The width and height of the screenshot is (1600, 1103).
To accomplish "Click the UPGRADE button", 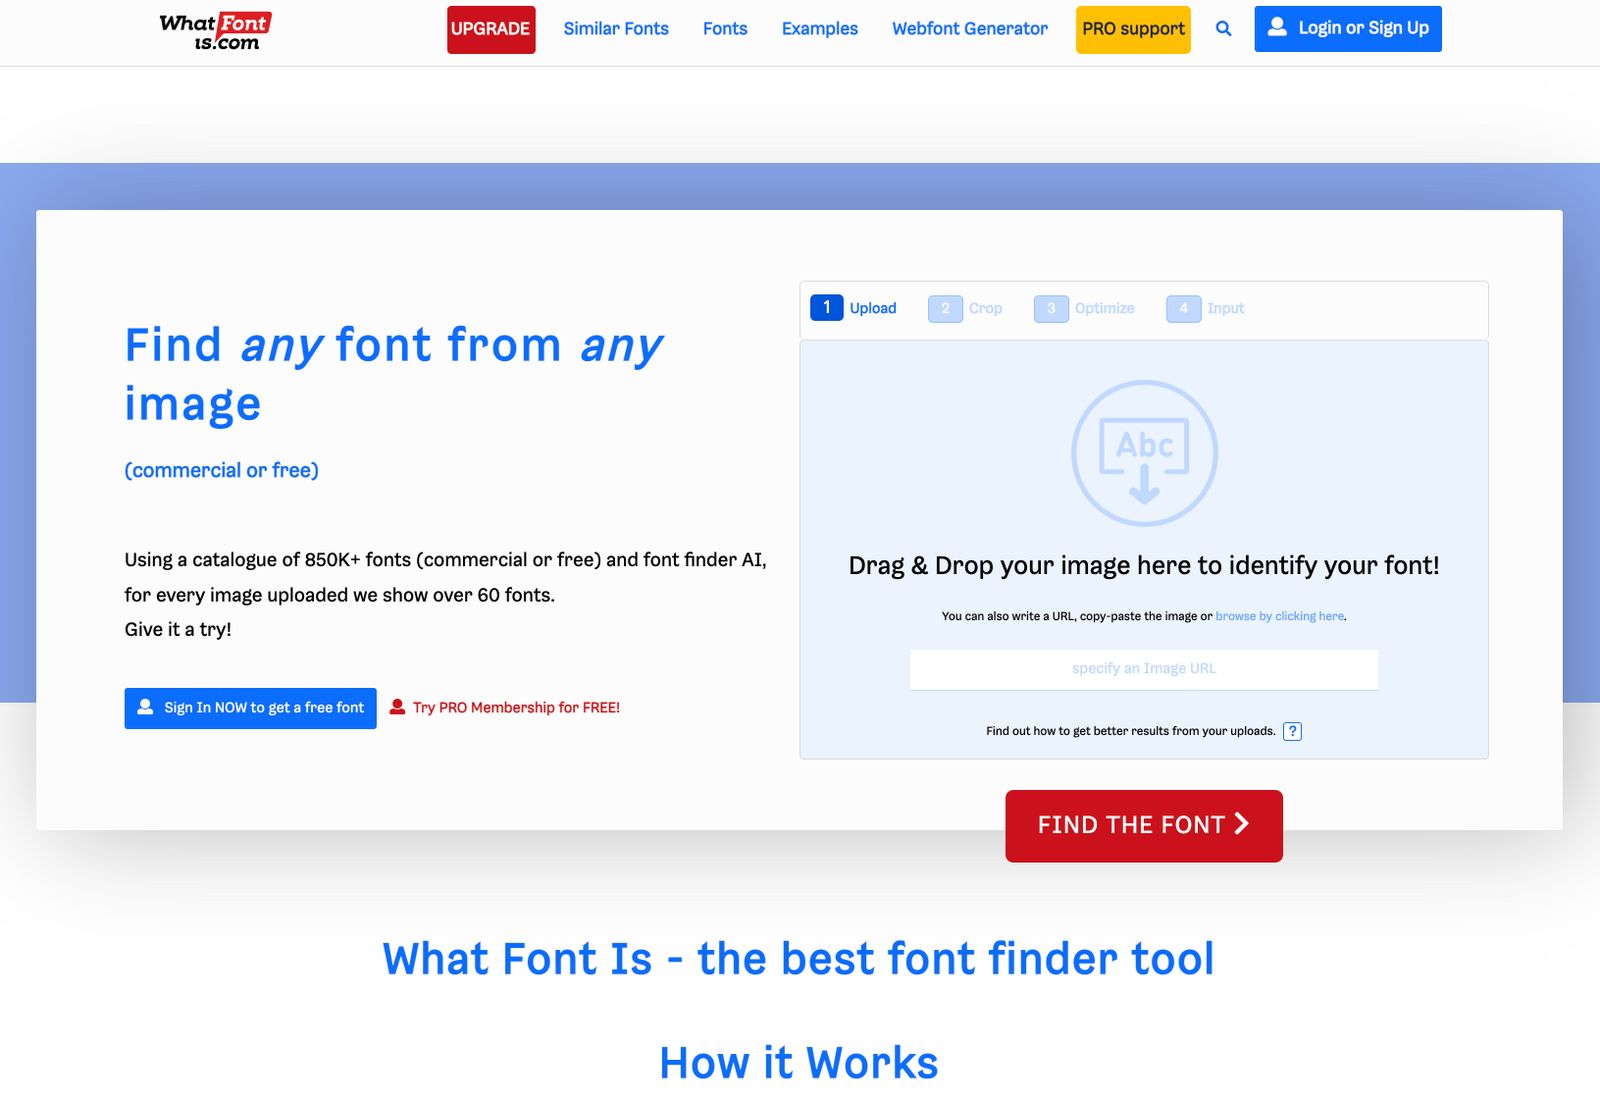I will [491, 29].
